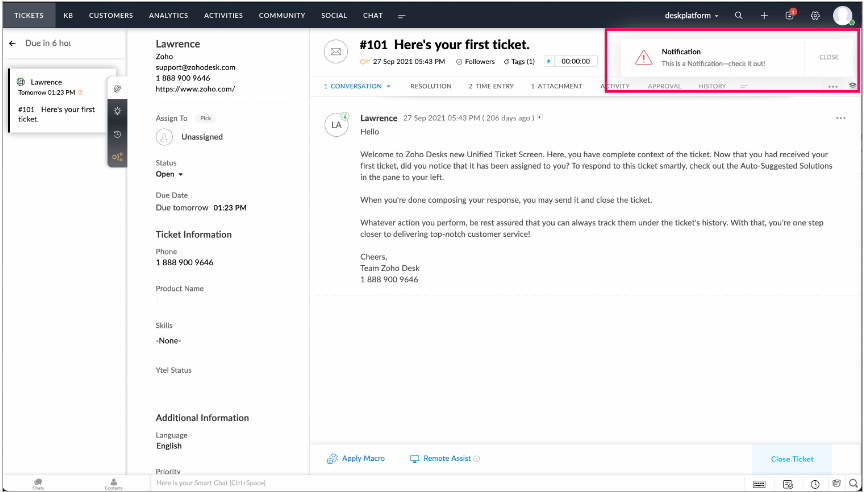Switch to the Resolution tab
The image size is (864, 492).
pos(430,86)
